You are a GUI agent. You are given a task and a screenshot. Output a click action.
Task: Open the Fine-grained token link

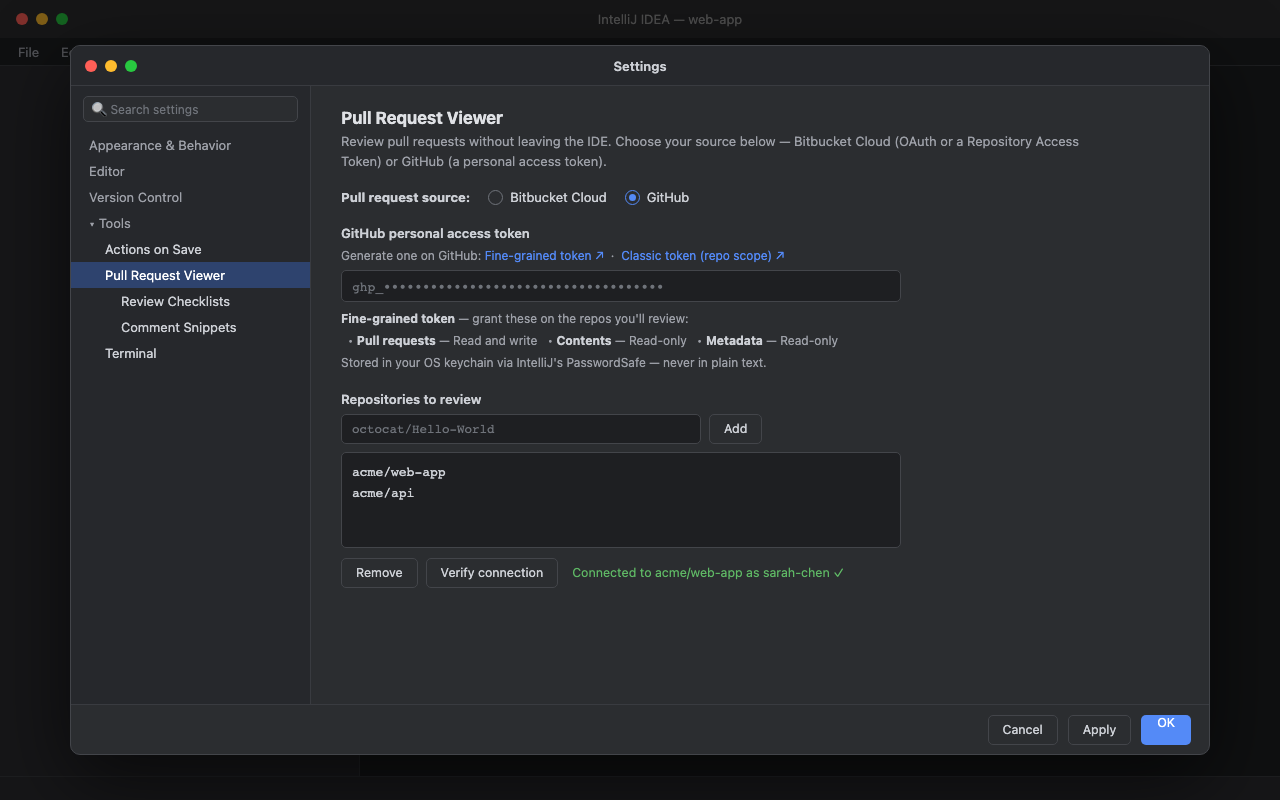tap(544, 256)
